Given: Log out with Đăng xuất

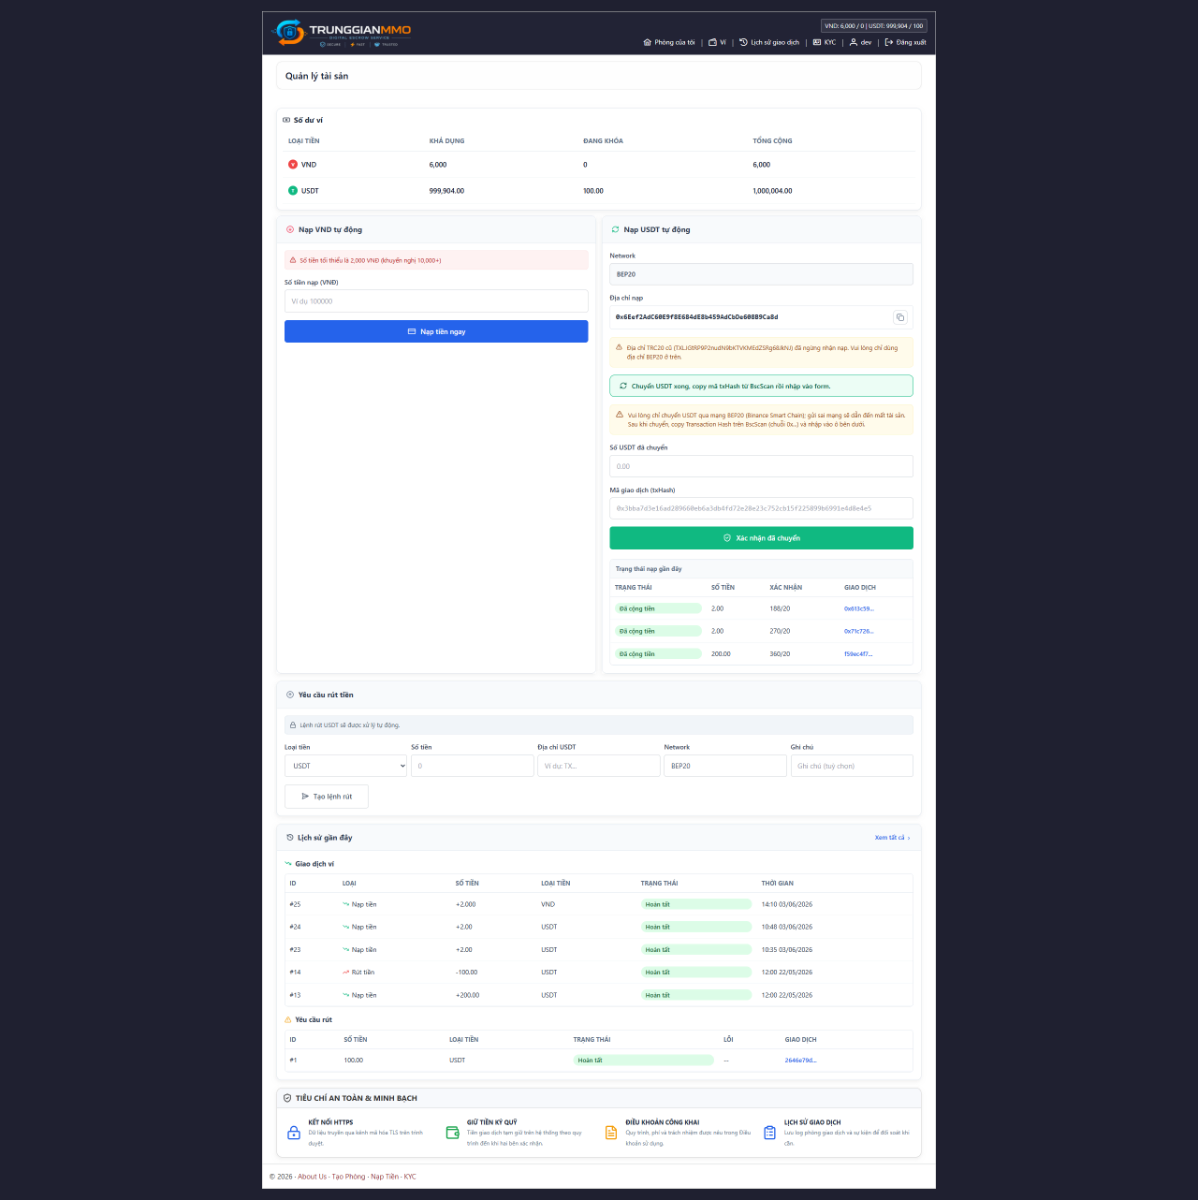Looking at the screenshot, I should [x=905, y=43].
